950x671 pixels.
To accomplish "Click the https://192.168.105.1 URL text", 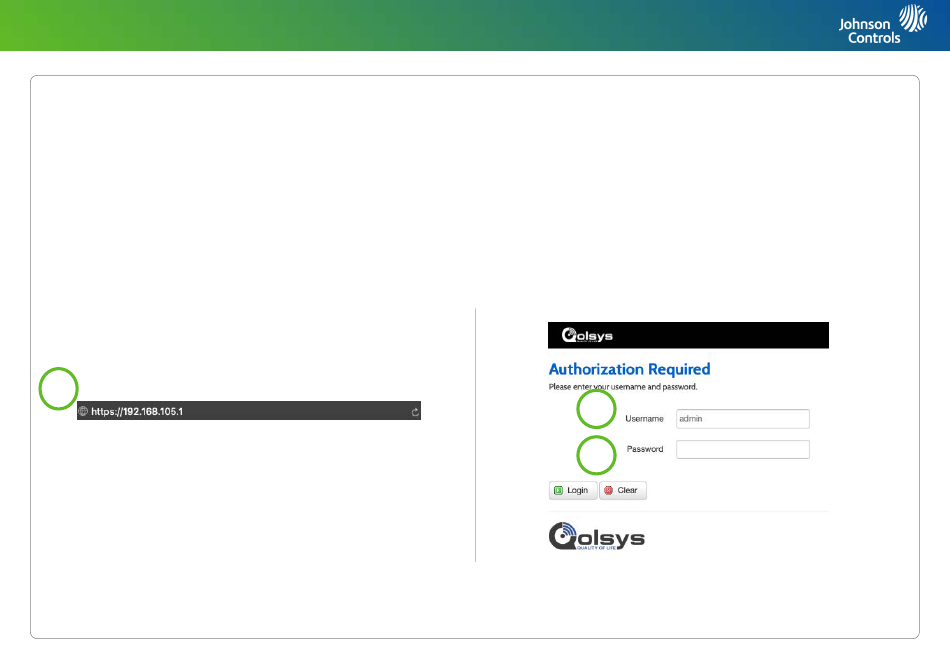I will tap(138, 411).
